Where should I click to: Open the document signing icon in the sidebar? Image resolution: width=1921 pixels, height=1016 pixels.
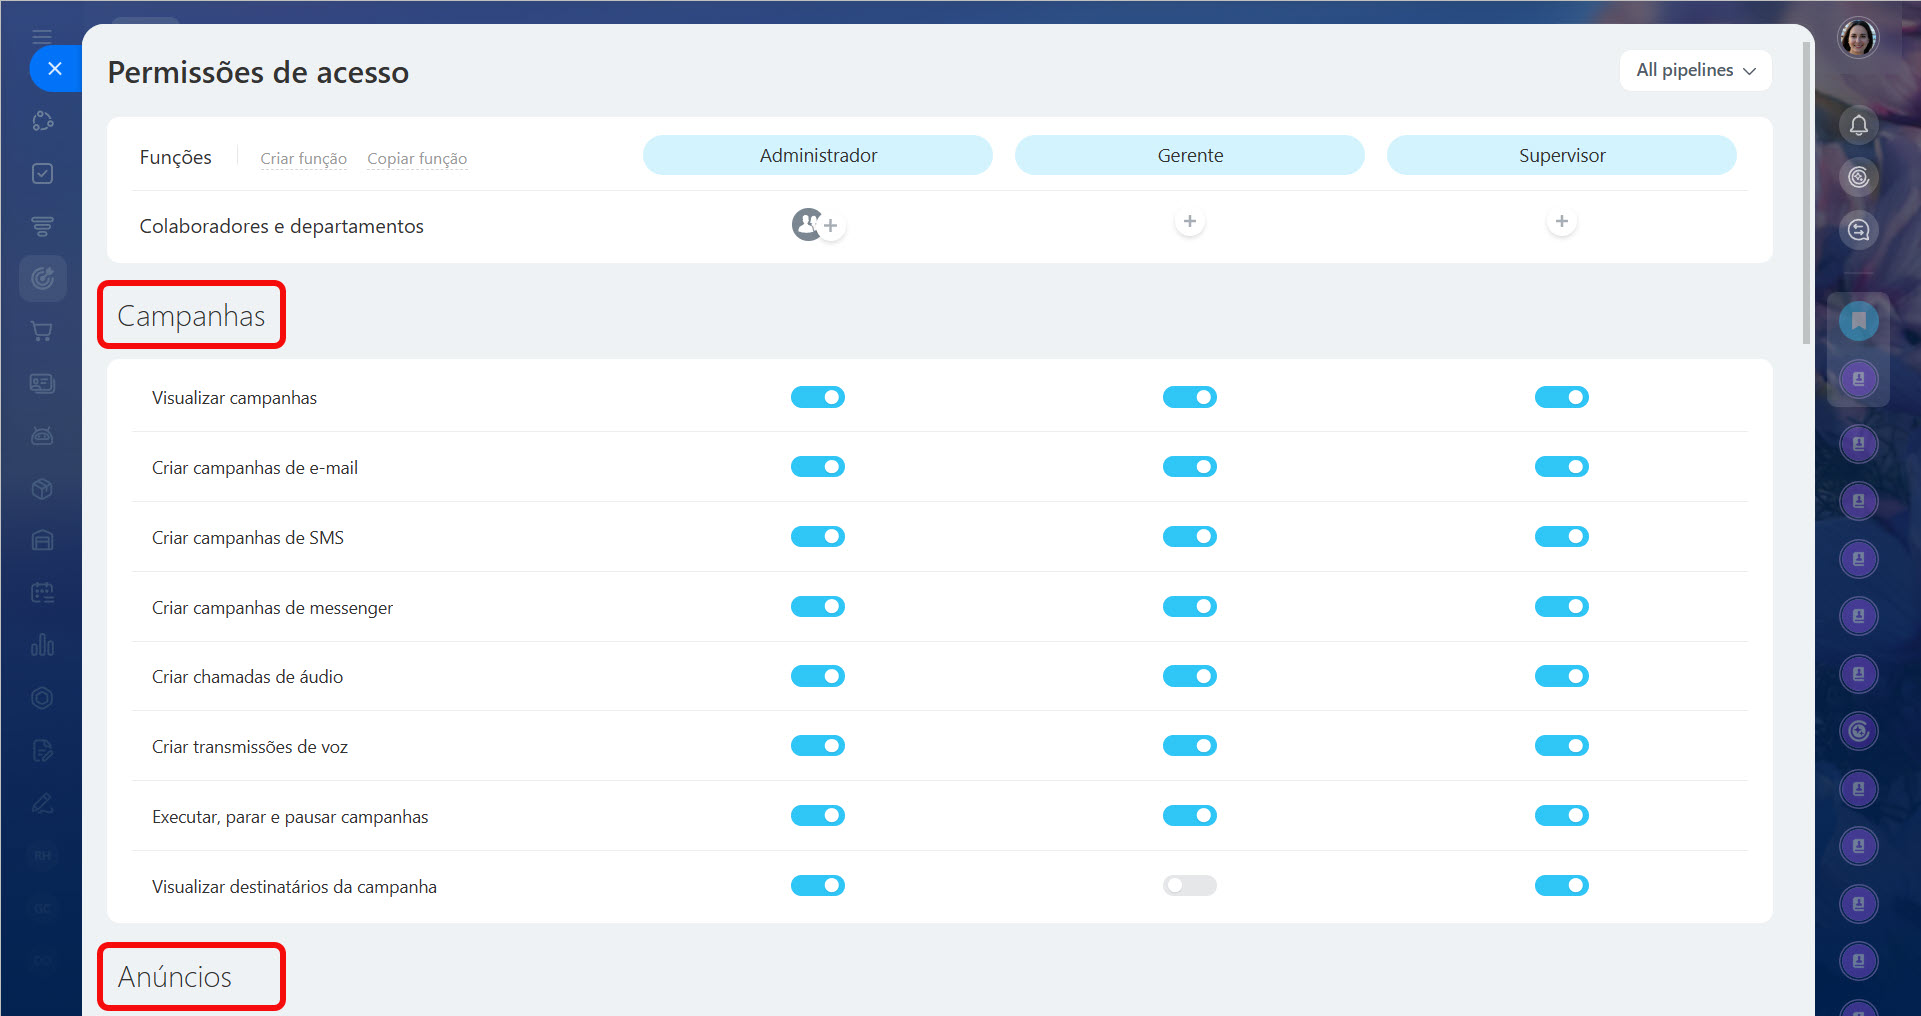click(x=42, y=750)
